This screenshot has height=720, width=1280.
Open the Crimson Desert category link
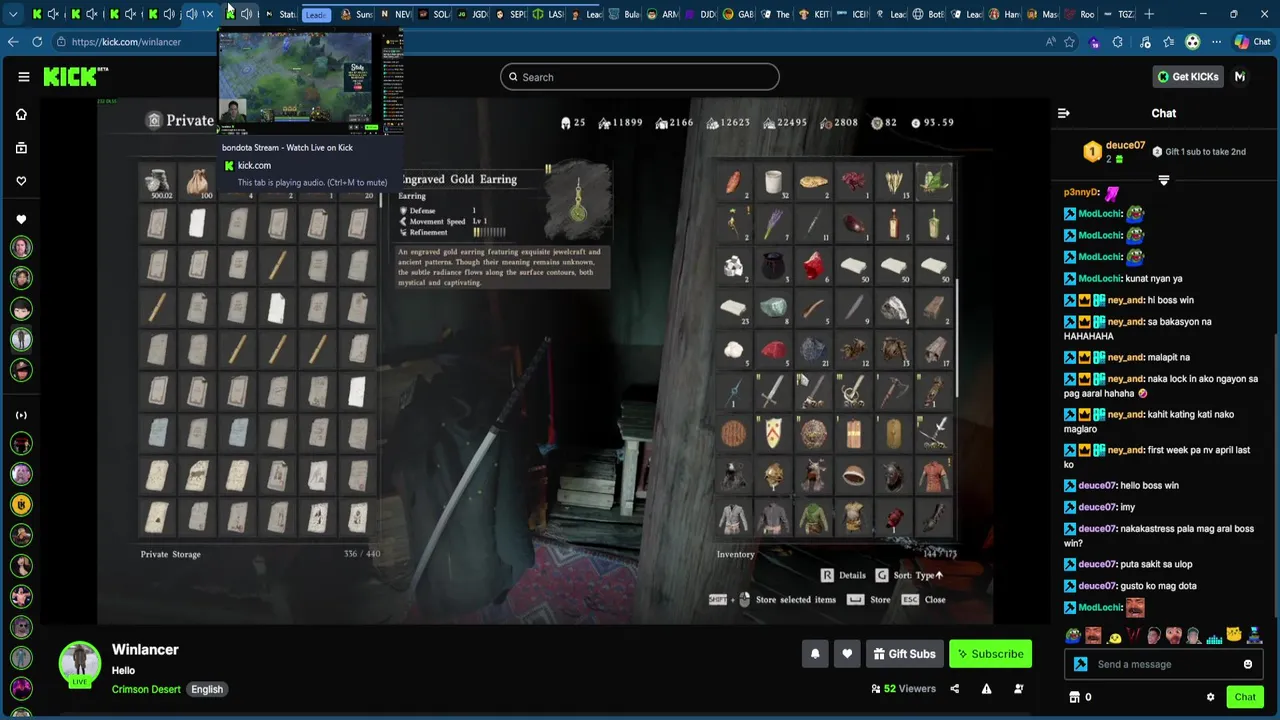(x=146, y=689)
